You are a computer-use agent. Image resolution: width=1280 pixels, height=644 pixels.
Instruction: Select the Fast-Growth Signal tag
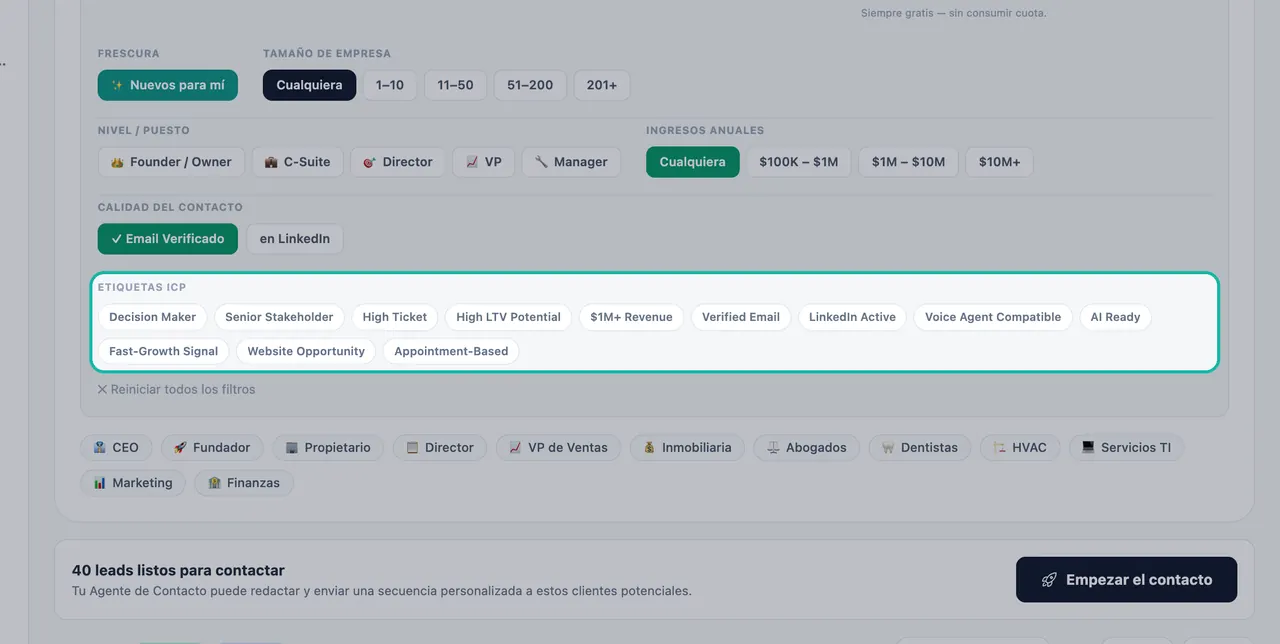164,351
